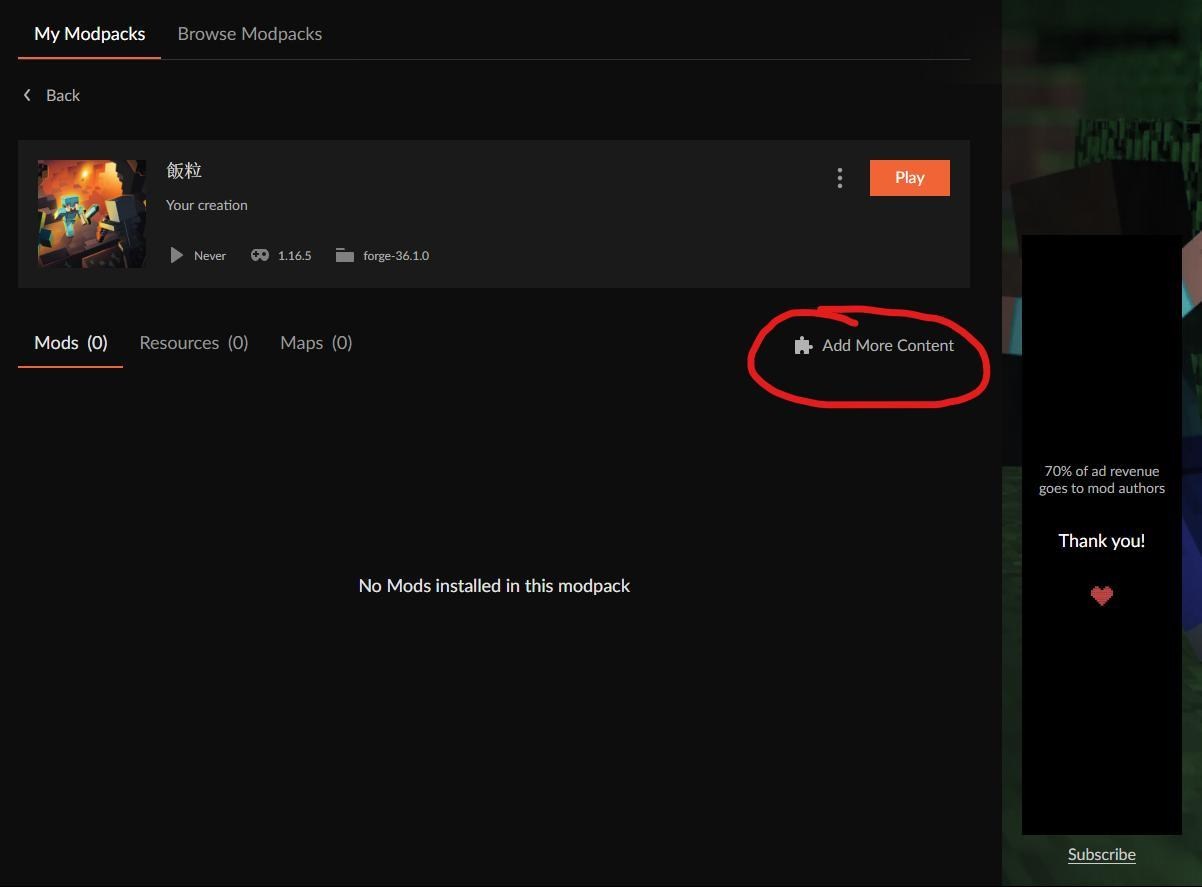
Task: Show the Maps (0) tab
Action: (x=316, y=343)
